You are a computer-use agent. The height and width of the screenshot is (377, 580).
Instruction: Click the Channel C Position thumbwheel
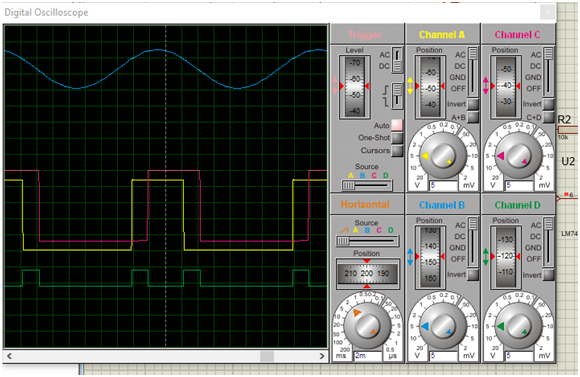coord(506,87)
